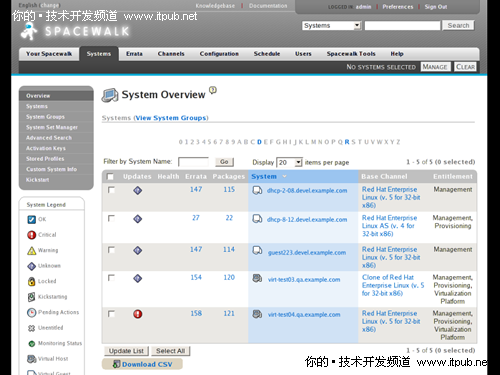
Task: Open the Spacewalk Tools tab
Action: pos(351,54)
